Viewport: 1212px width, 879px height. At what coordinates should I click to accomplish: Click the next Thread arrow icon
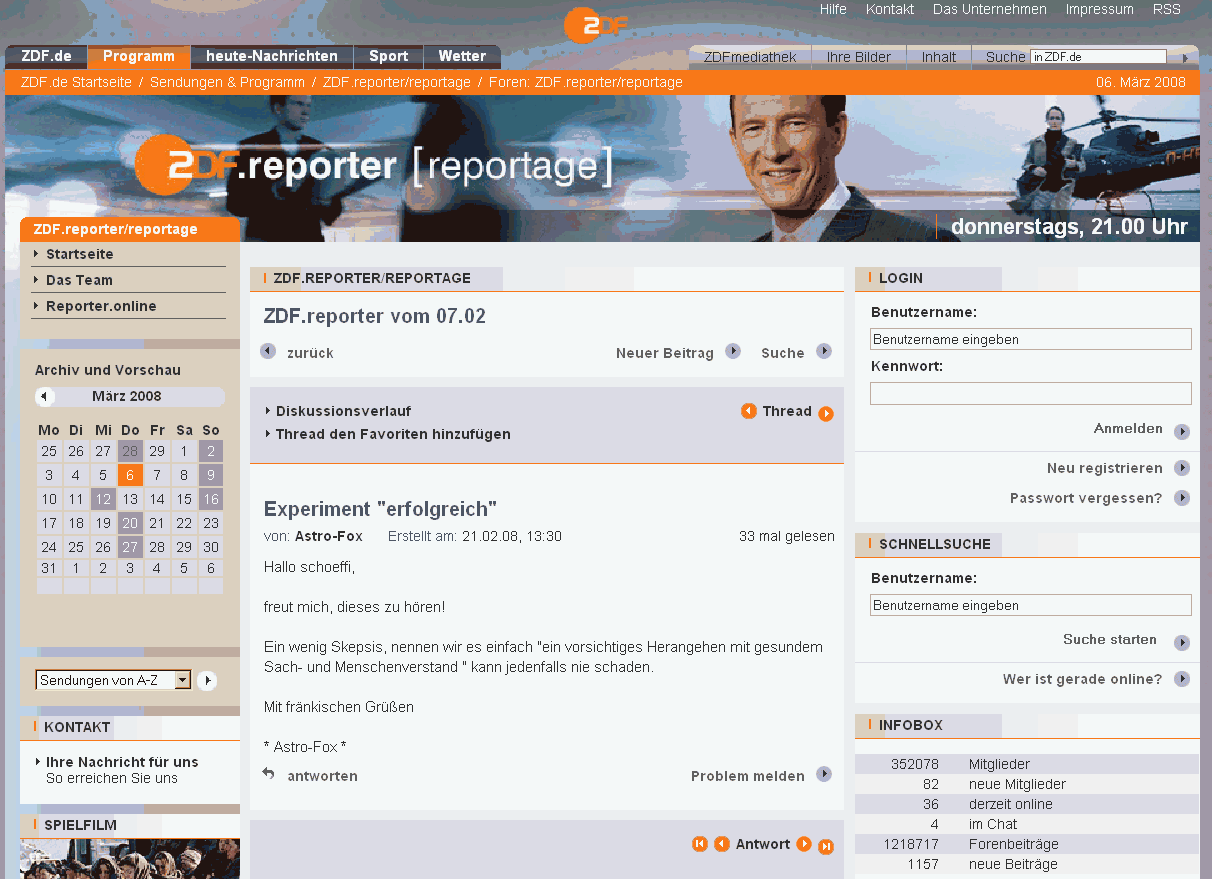click(x=826, y=414)
